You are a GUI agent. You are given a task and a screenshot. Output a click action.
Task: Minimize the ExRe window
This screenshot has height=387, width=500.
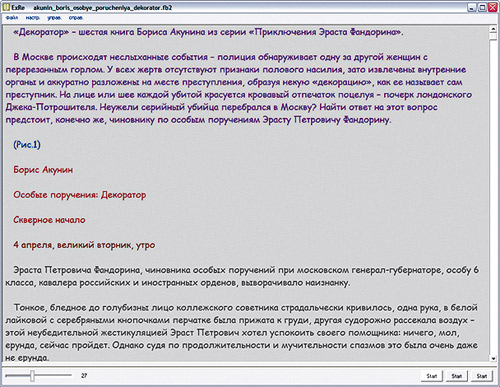[471, 7]
